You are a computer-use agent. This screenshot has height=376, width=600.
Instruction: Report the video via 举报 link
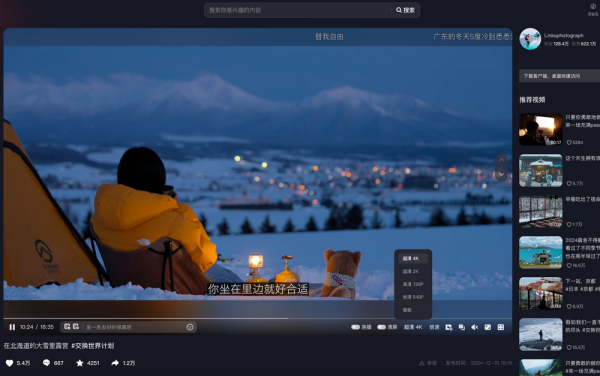point(428,363)
